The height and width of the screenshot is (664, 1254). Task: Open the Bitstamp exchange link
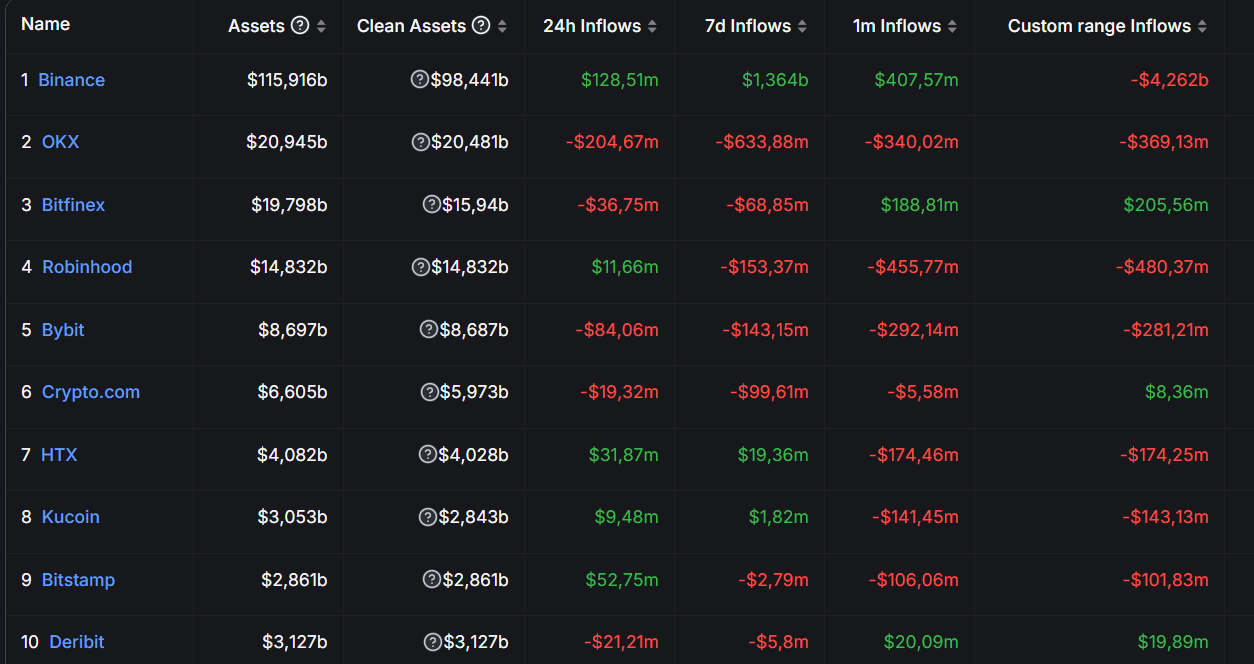pos(78,580)
